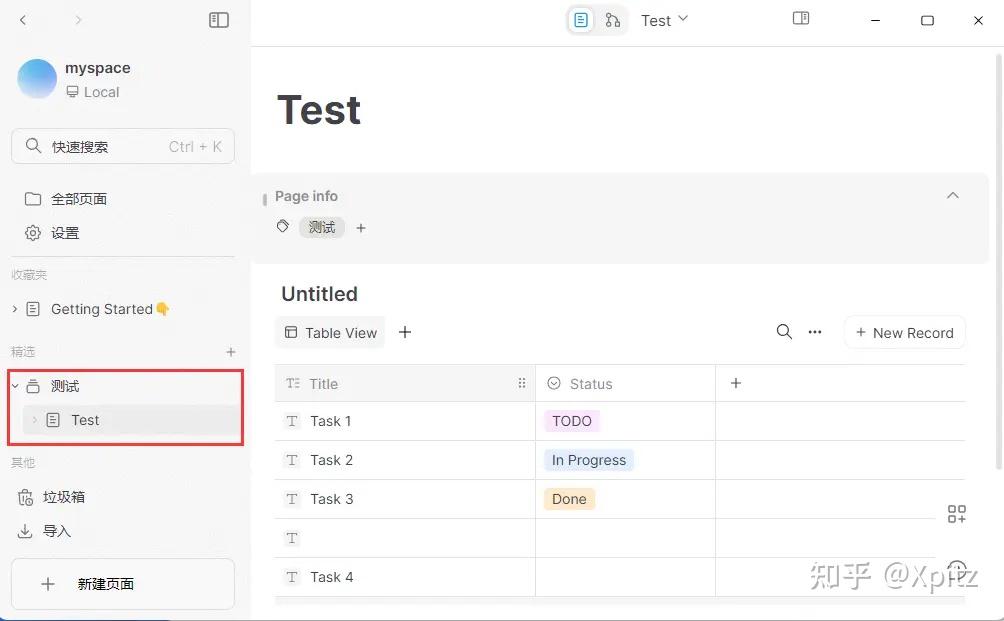Open 全部页面 in sidebar

(x=79, y=199)
